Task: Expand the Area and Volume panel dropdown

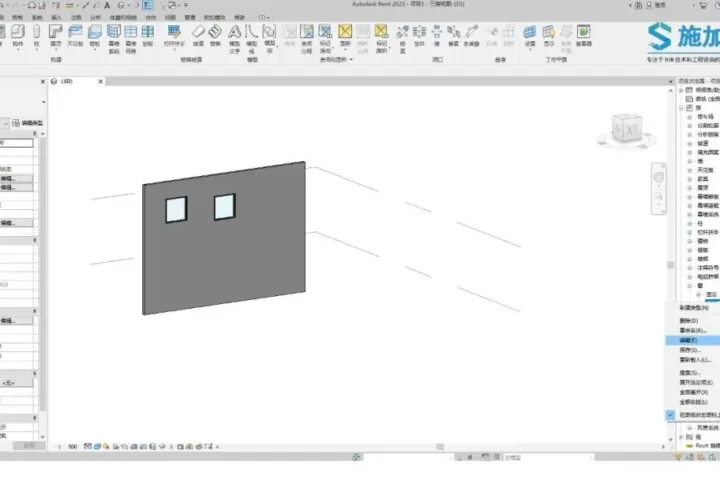Action: point(351,60)
